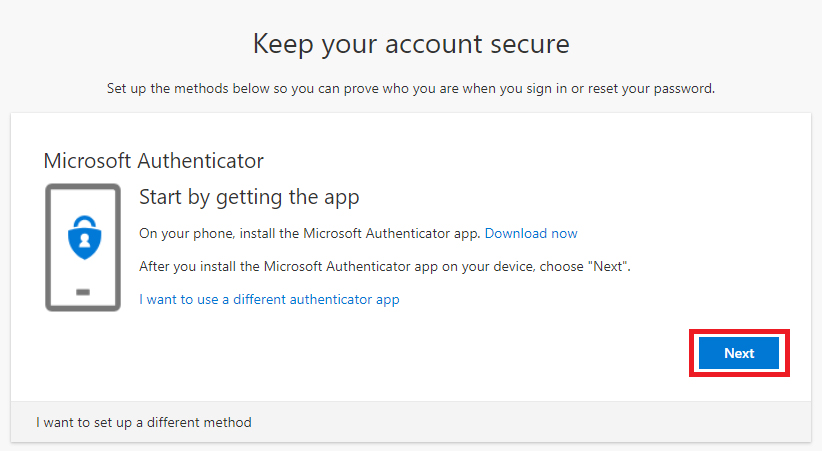Viewport: 822px width, 451px height.
Task: Click the phone's home button bar
Action: click(83, 292)
